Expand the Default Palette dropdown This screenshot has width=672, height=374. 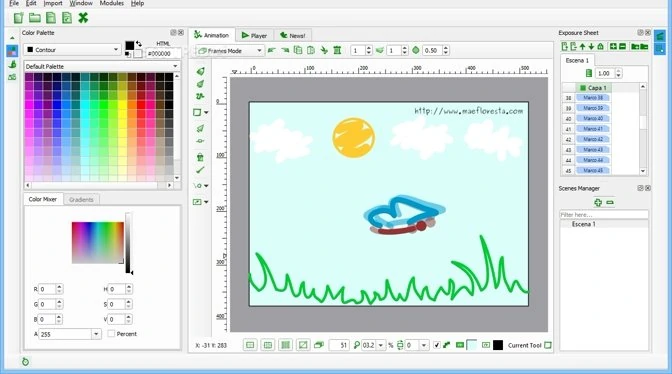102,66
